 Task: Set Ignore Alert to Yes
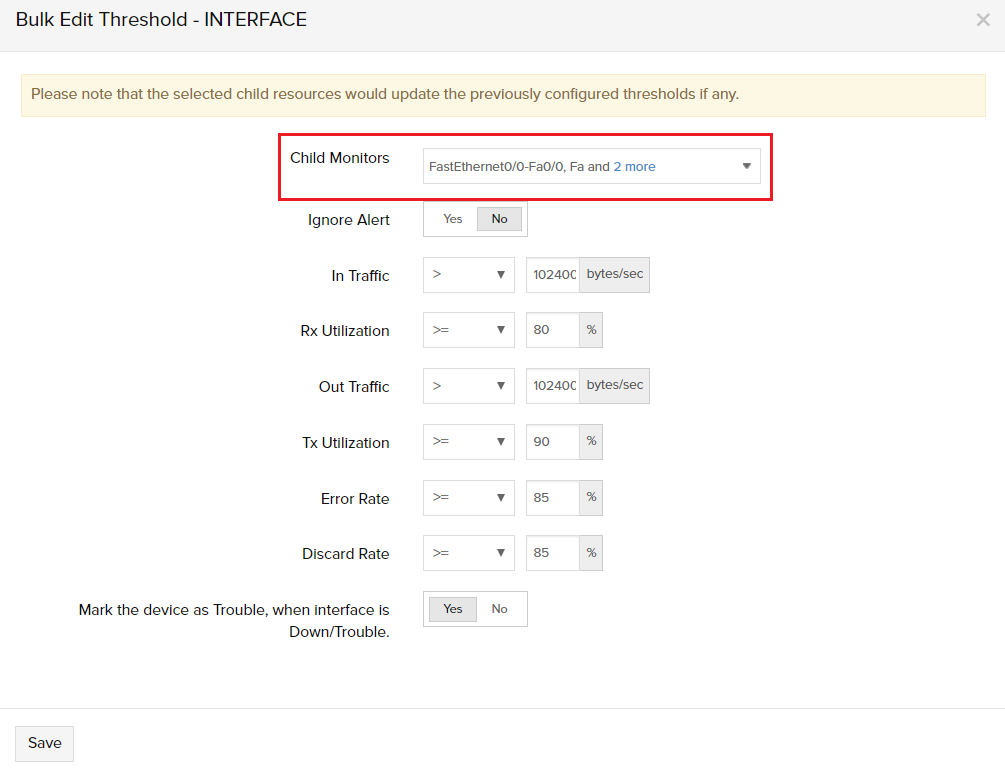click(453, 219)
